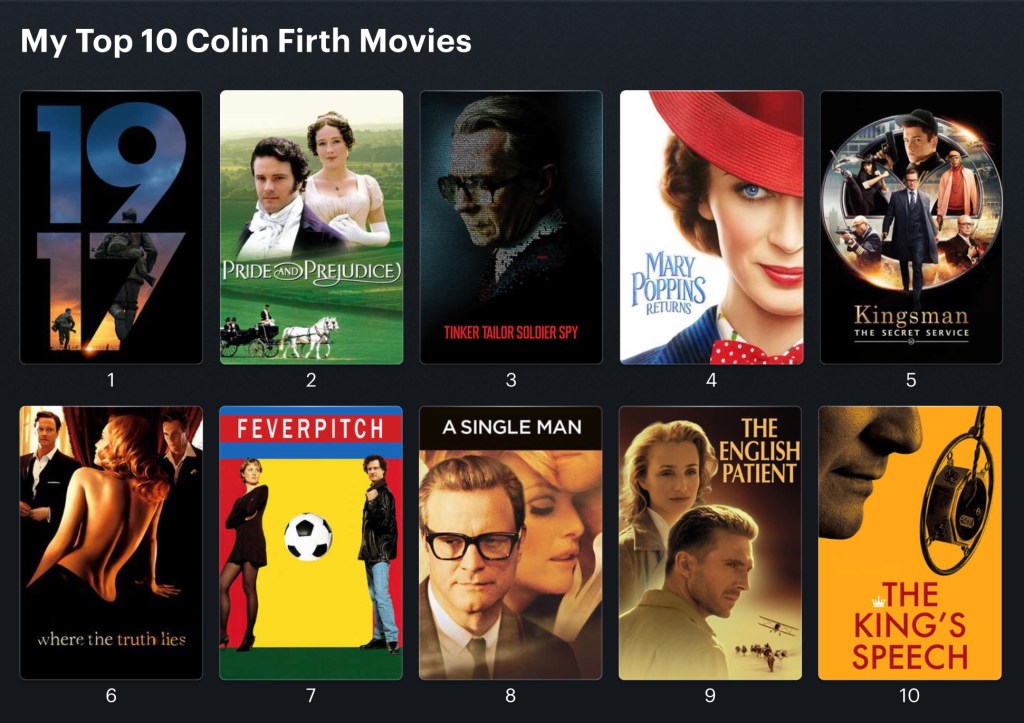The height and width of the screenshot is (723, 1024).
Task: Click the My Top 10 Colin Firth Movies title
Action: (246, 40)
